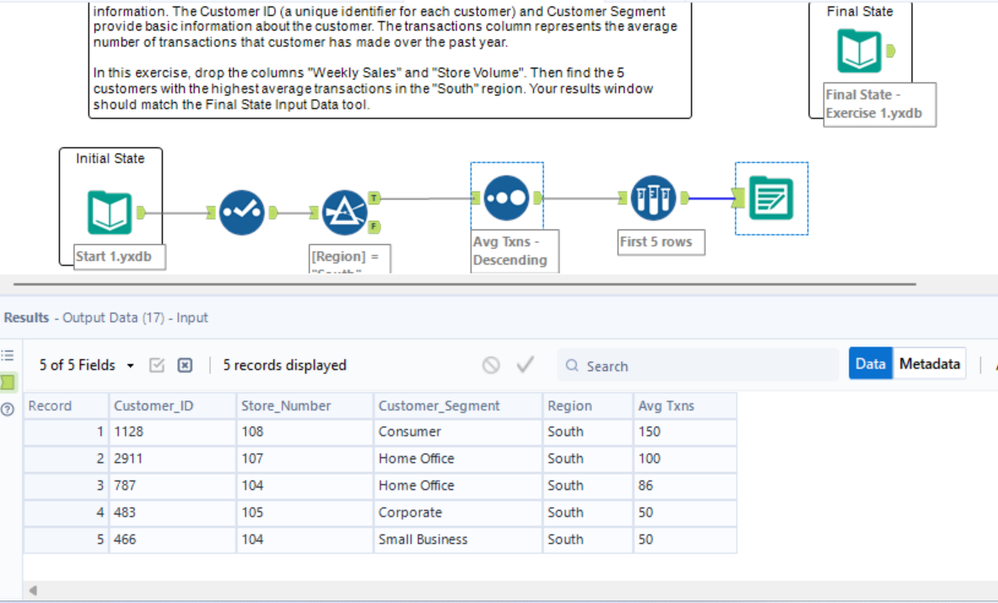Switch to the Metadata view
The image size is (998, 603).
(x=929, y=364)
